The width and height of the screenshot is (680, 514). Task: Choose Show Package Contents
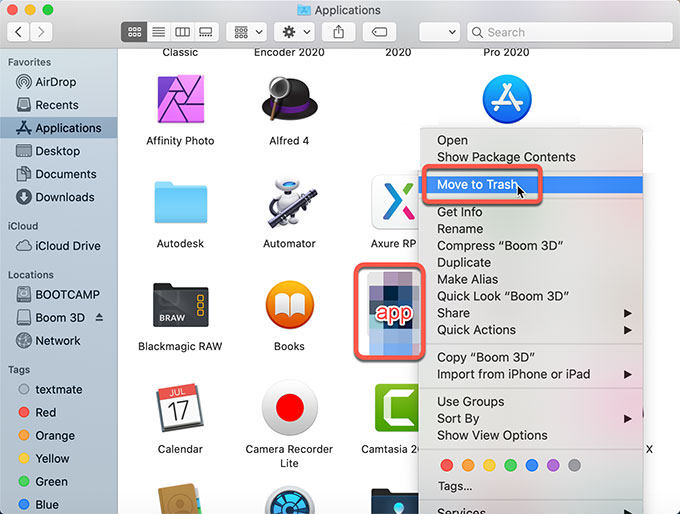[531, 157]
